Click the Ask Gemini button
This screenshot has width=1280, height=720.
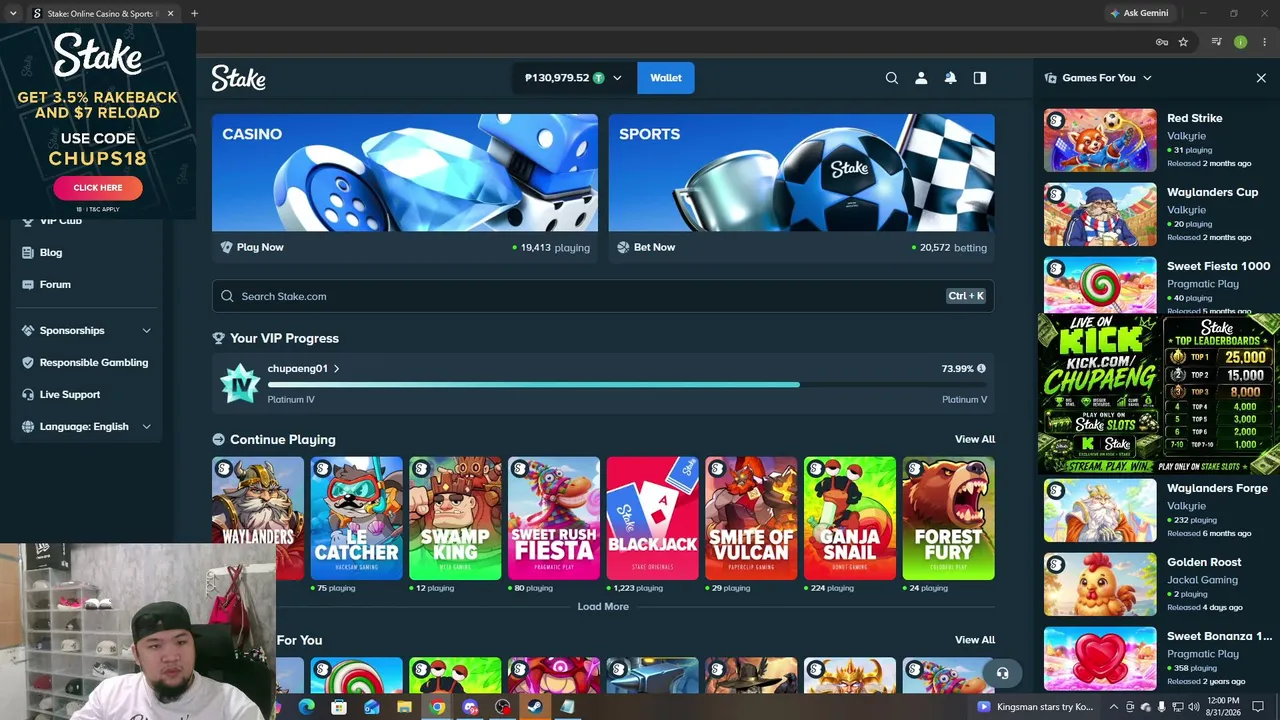coord(1138,13)
